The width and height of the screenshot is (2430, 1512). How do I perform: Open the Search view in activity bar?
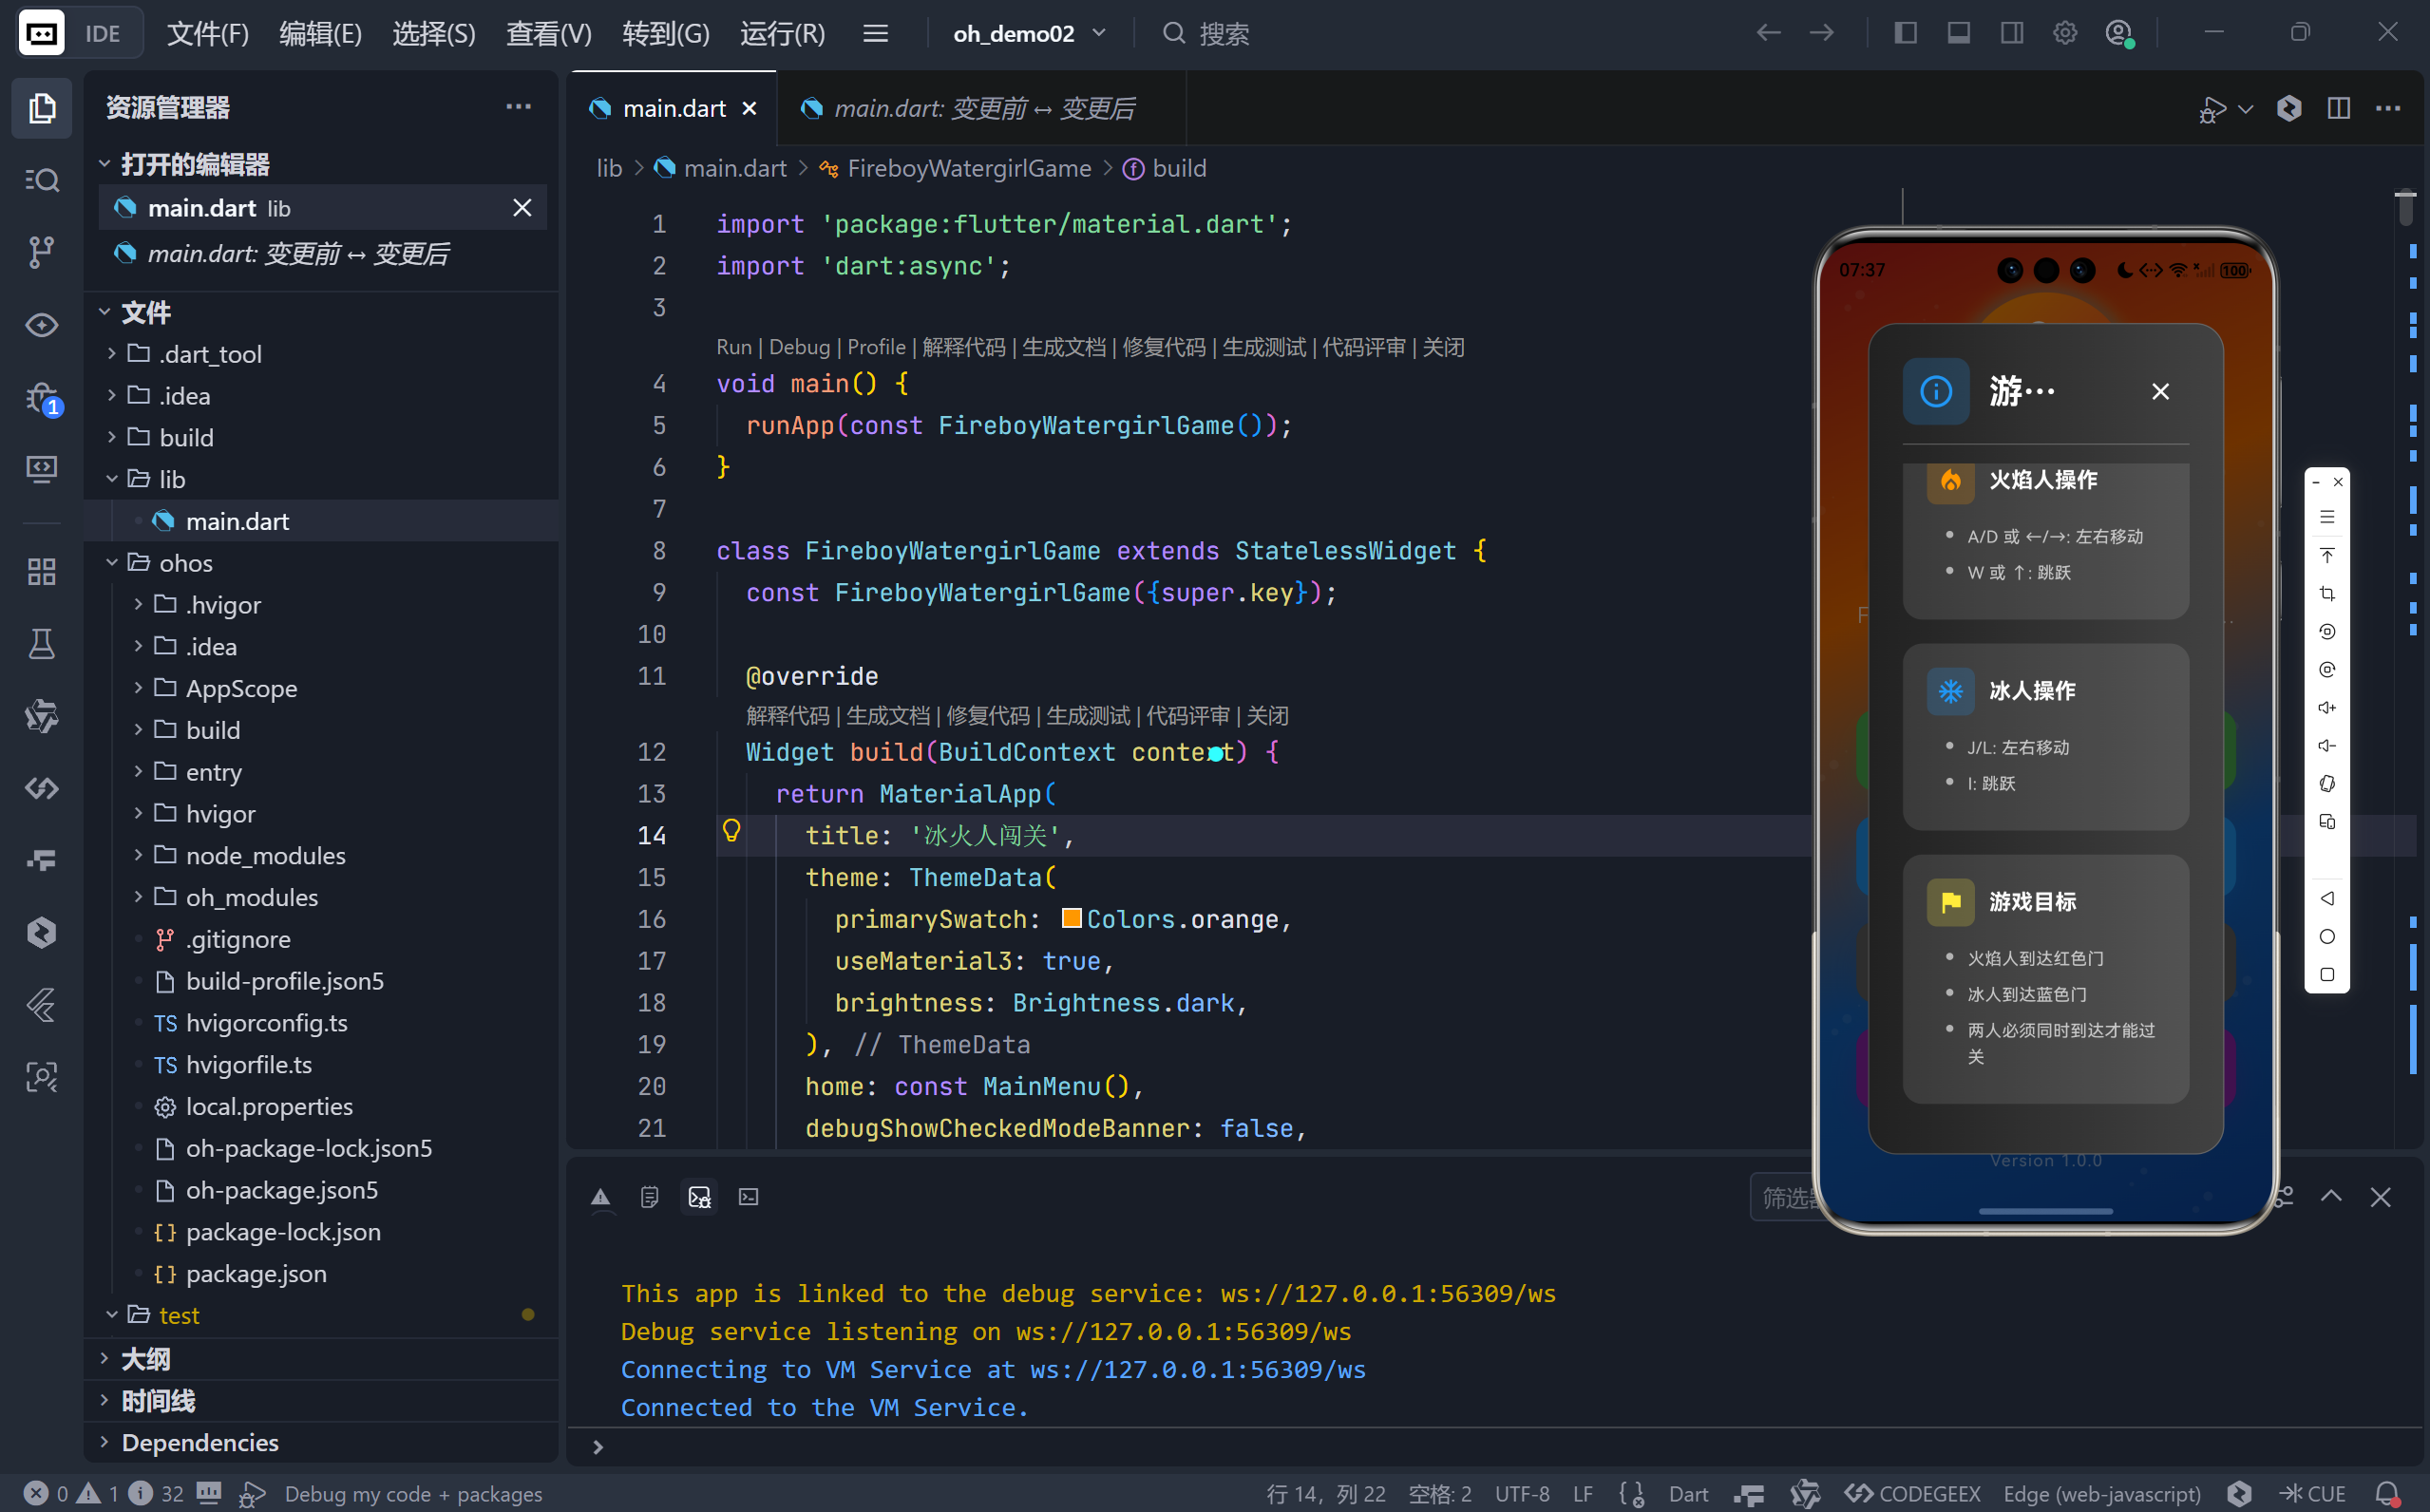[41, 180]
